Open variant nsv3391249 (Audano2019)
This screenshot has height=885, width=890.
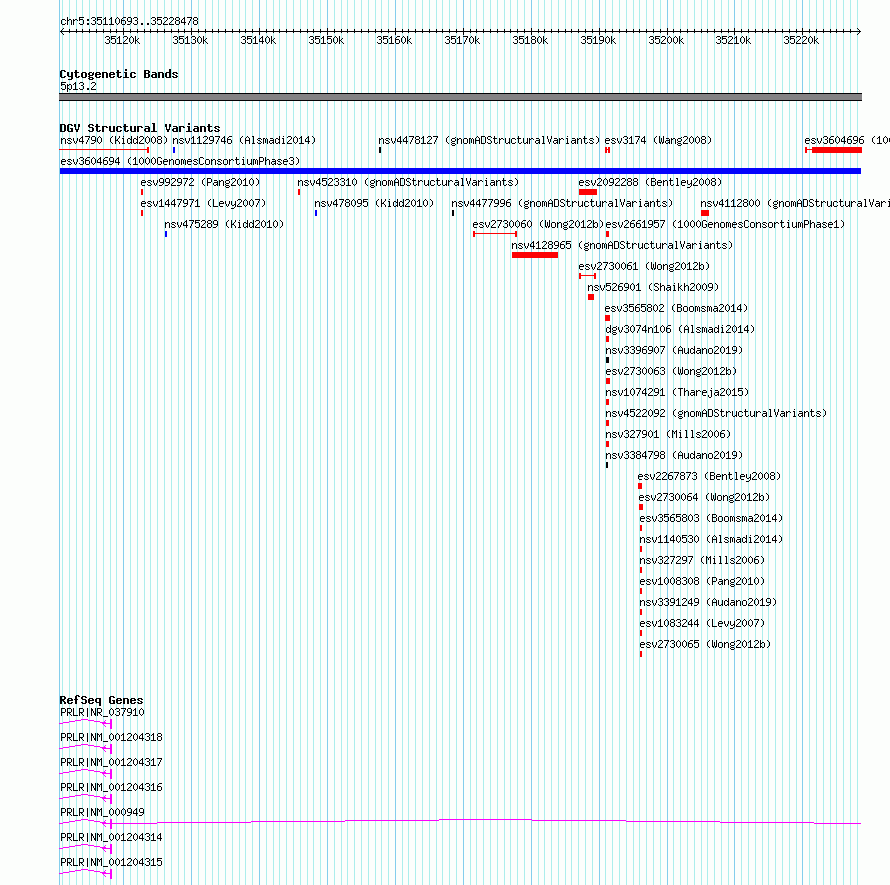[x=708, y=602]
